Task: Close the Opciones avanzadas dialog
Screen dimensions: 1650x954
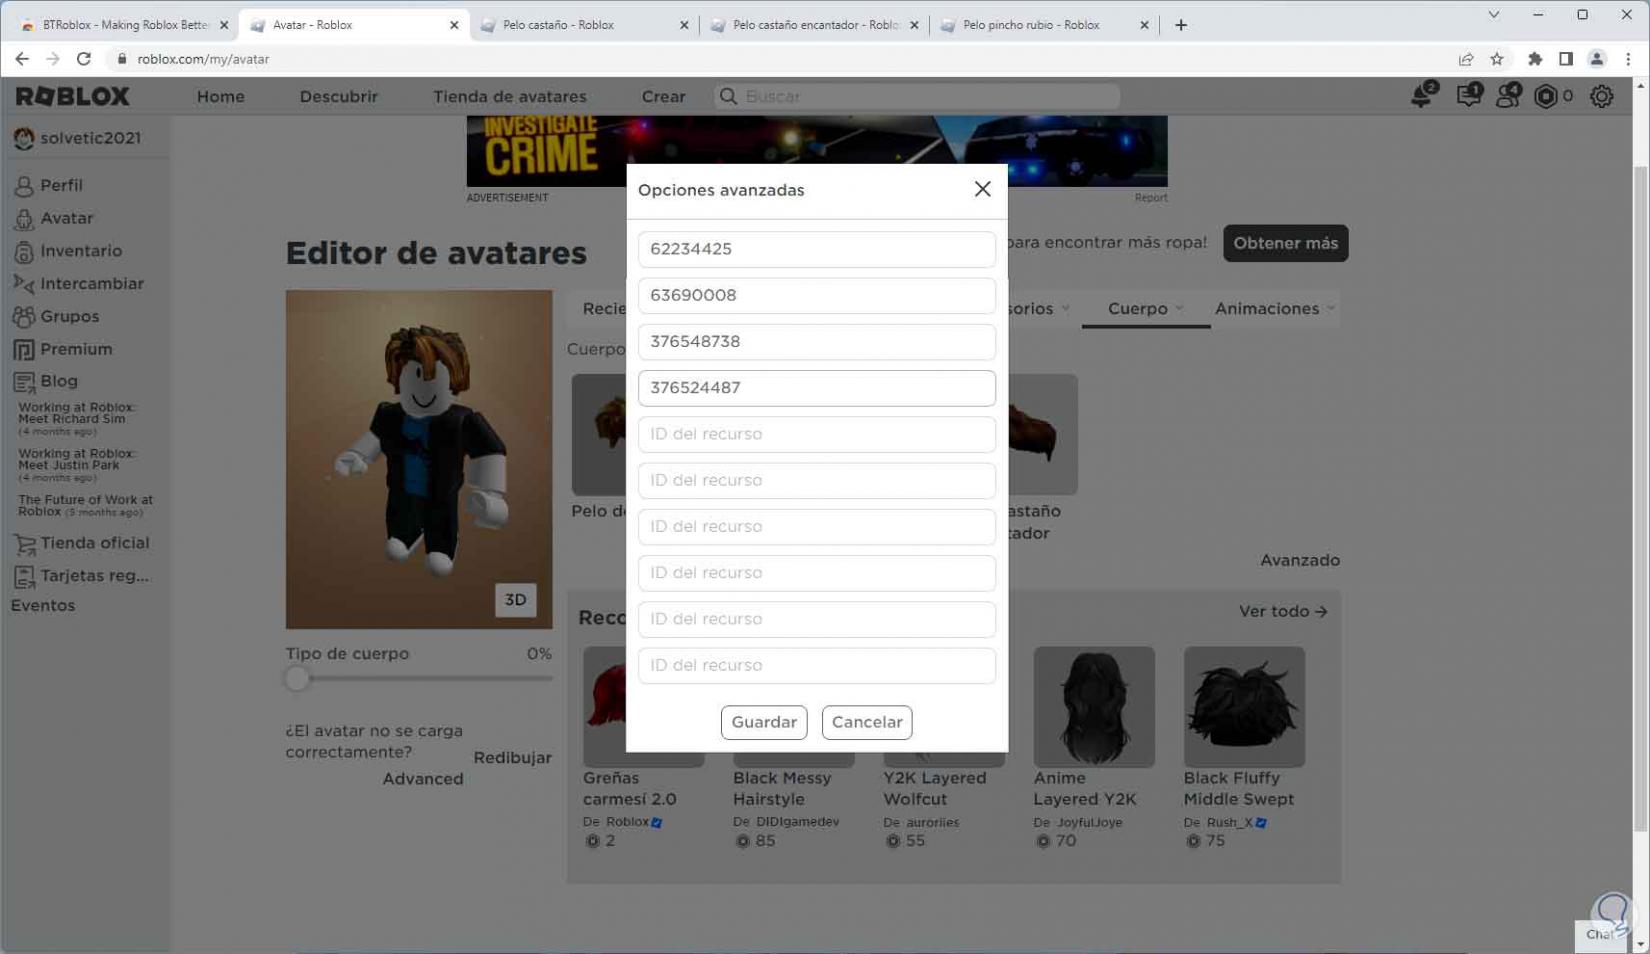Action: tap(982, 189)
